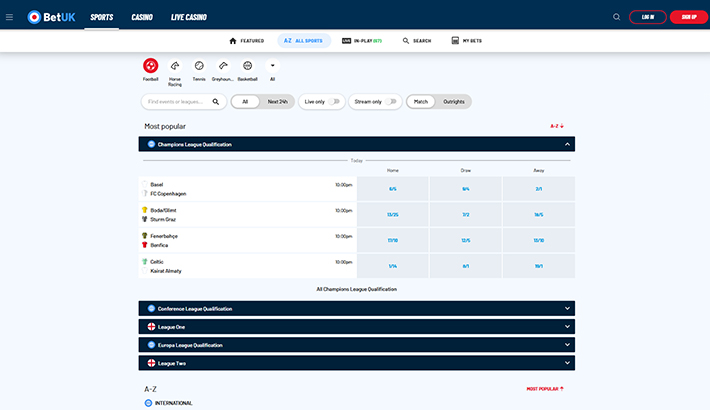Screen dimensions: 710x410
Task: Turn on the Stream only toggle
Action: (392, 101)
